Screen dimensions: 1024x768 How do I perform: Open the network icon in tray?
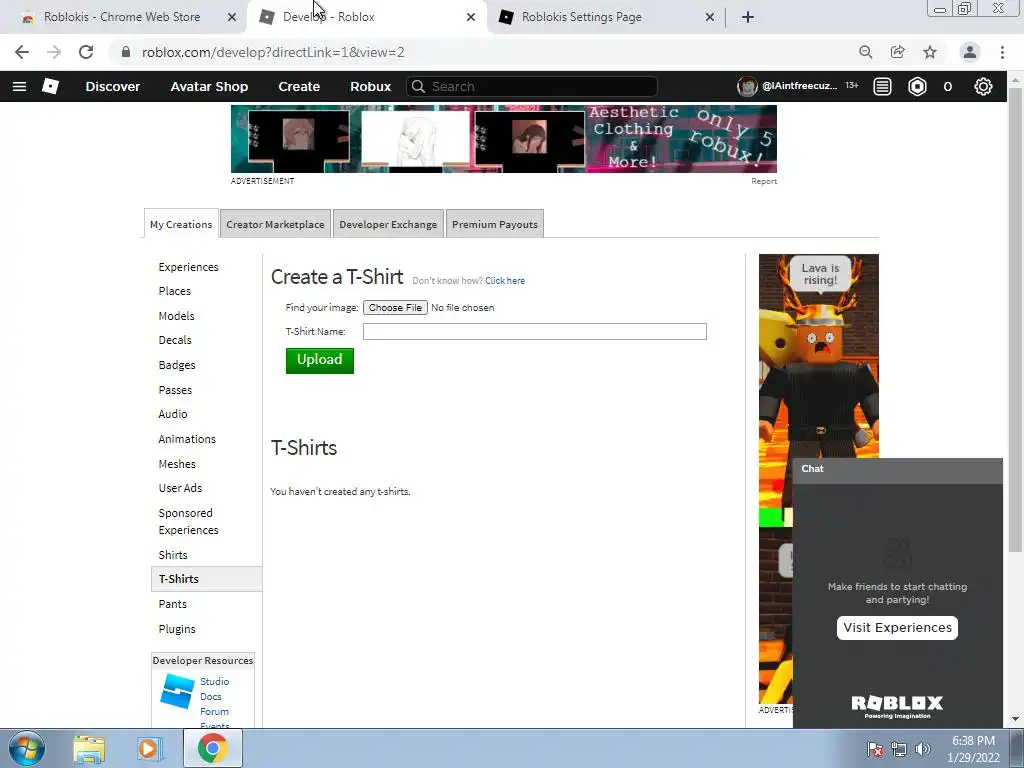pos(899,749)
